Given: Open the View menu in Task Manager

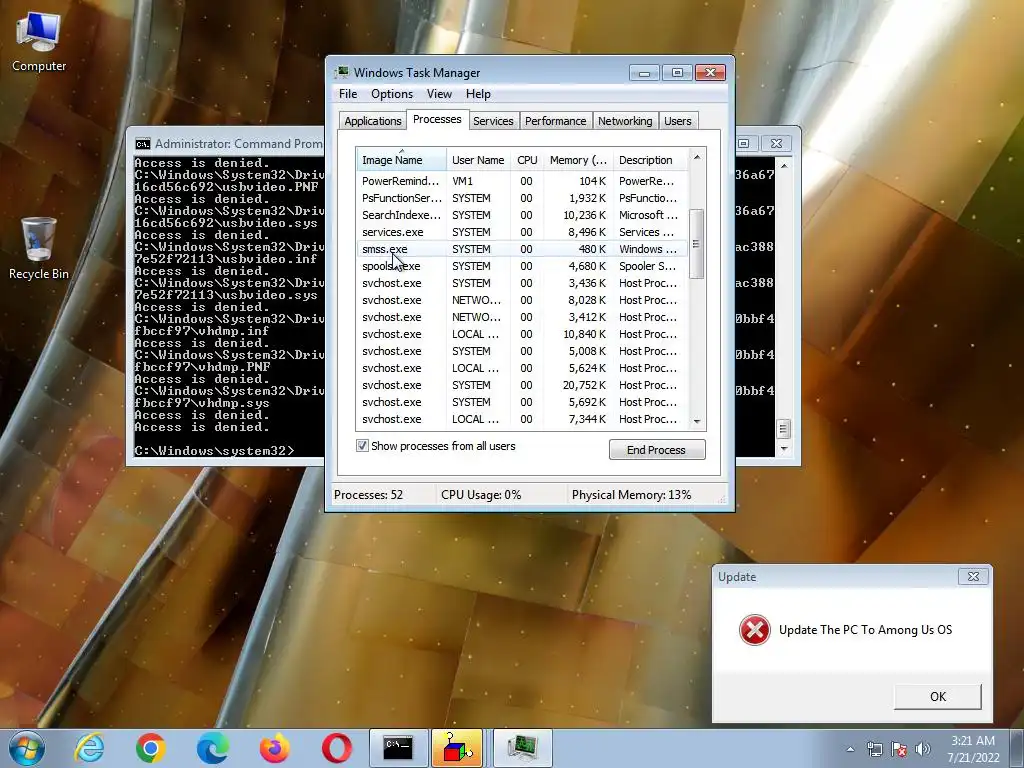Looking at the screenshot, I should click(x=439, y=94).
